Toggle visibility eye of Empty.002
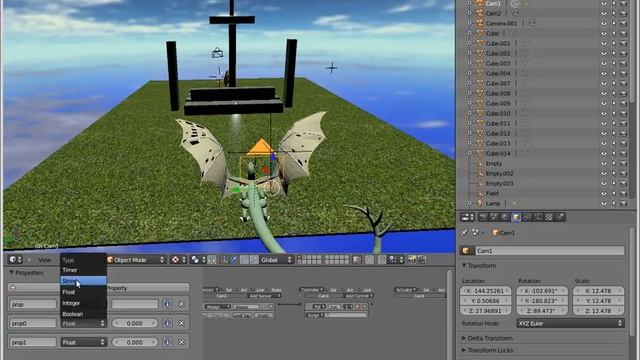 (604, 173)
